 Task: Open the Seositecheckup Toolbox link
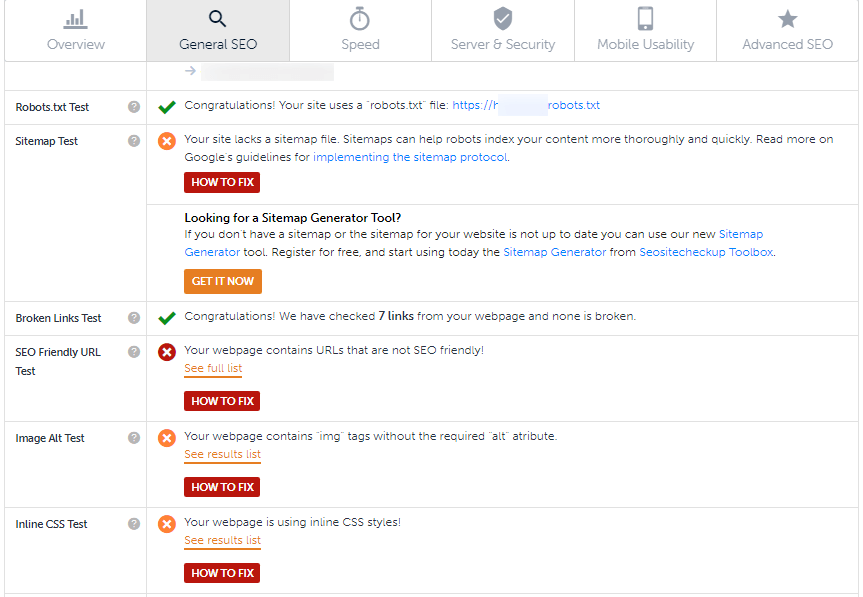(x=706, y=252)
